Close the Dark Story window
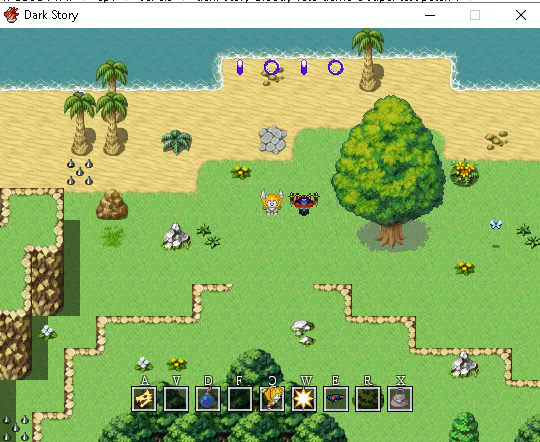540x442 pixels. coord(521,15)
